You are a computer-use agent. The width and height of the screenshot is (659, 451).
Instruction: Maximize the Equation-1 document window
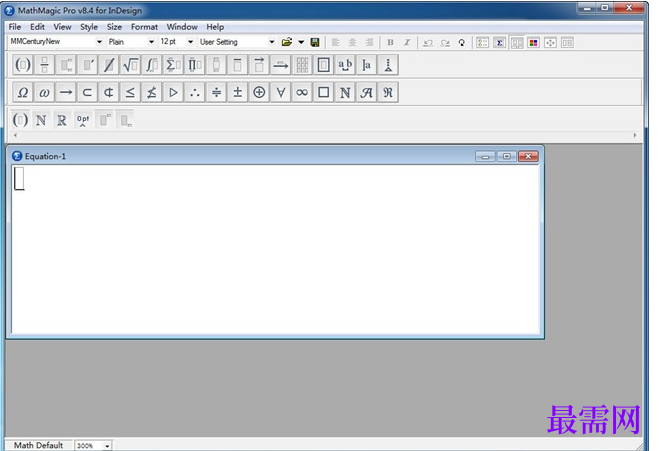(506, 156)
